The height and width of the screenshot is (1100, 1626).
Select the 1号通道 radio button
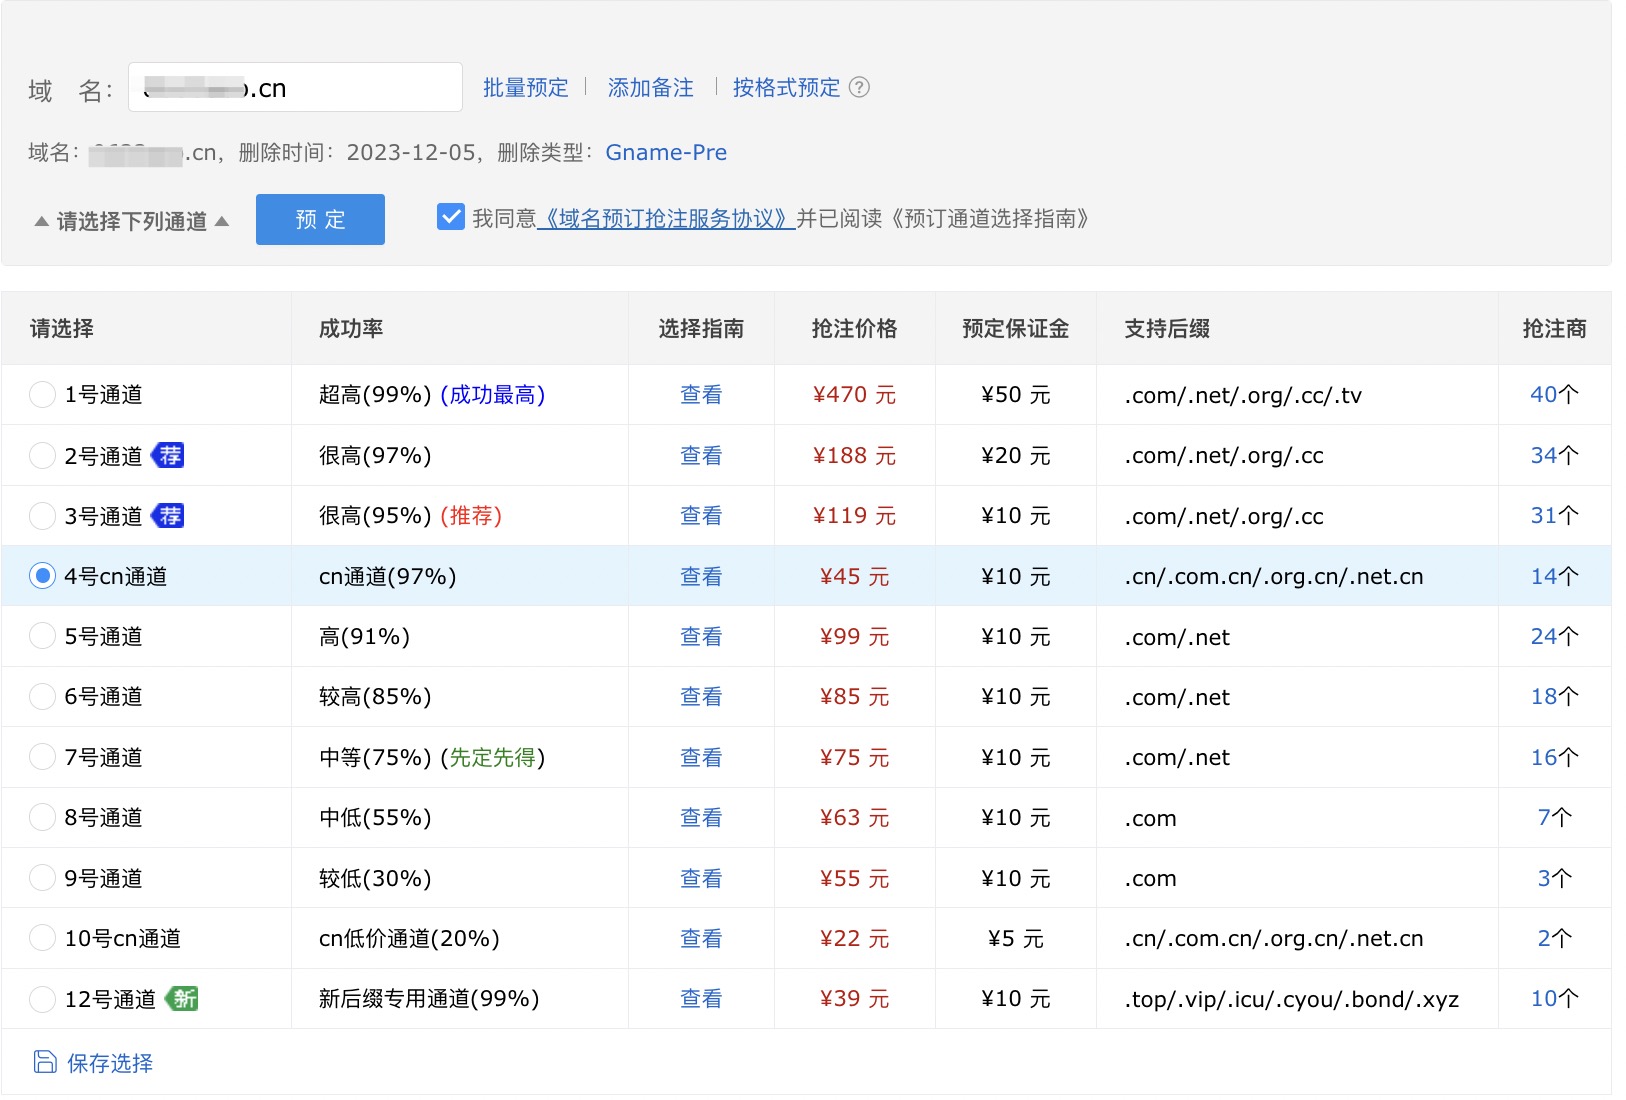pyautogui.click(x=42, y=395)
